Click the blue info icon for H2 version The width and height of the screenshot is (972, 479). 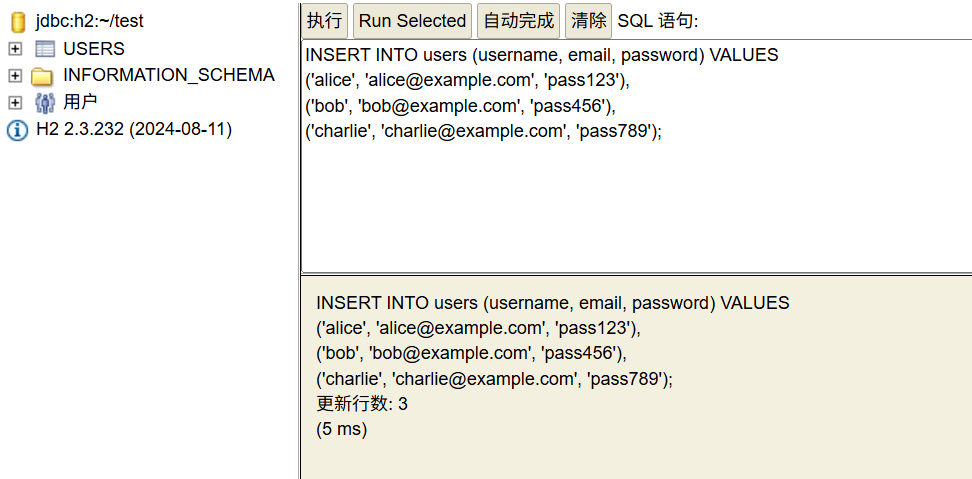click(17, 130)
